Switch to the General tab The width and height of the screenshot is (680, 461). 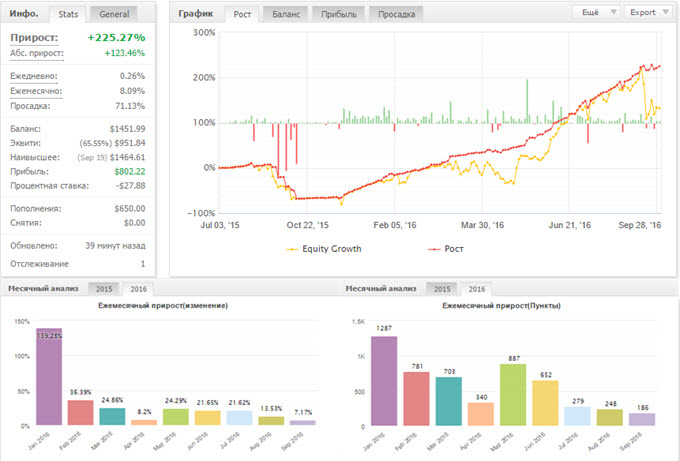[114, 14]
